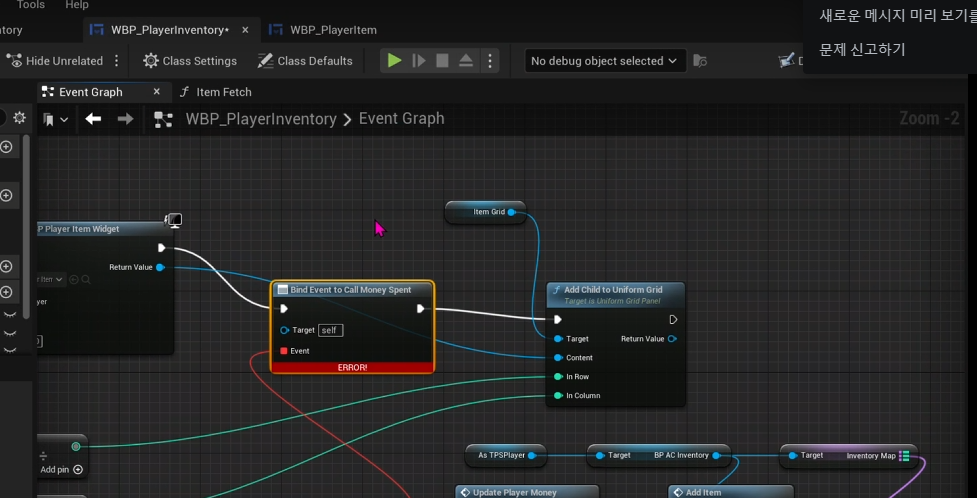Screen dimensions: 977x498
Task: Open the class dropdown on the Player Item Widget node
Action: point(51,279)
